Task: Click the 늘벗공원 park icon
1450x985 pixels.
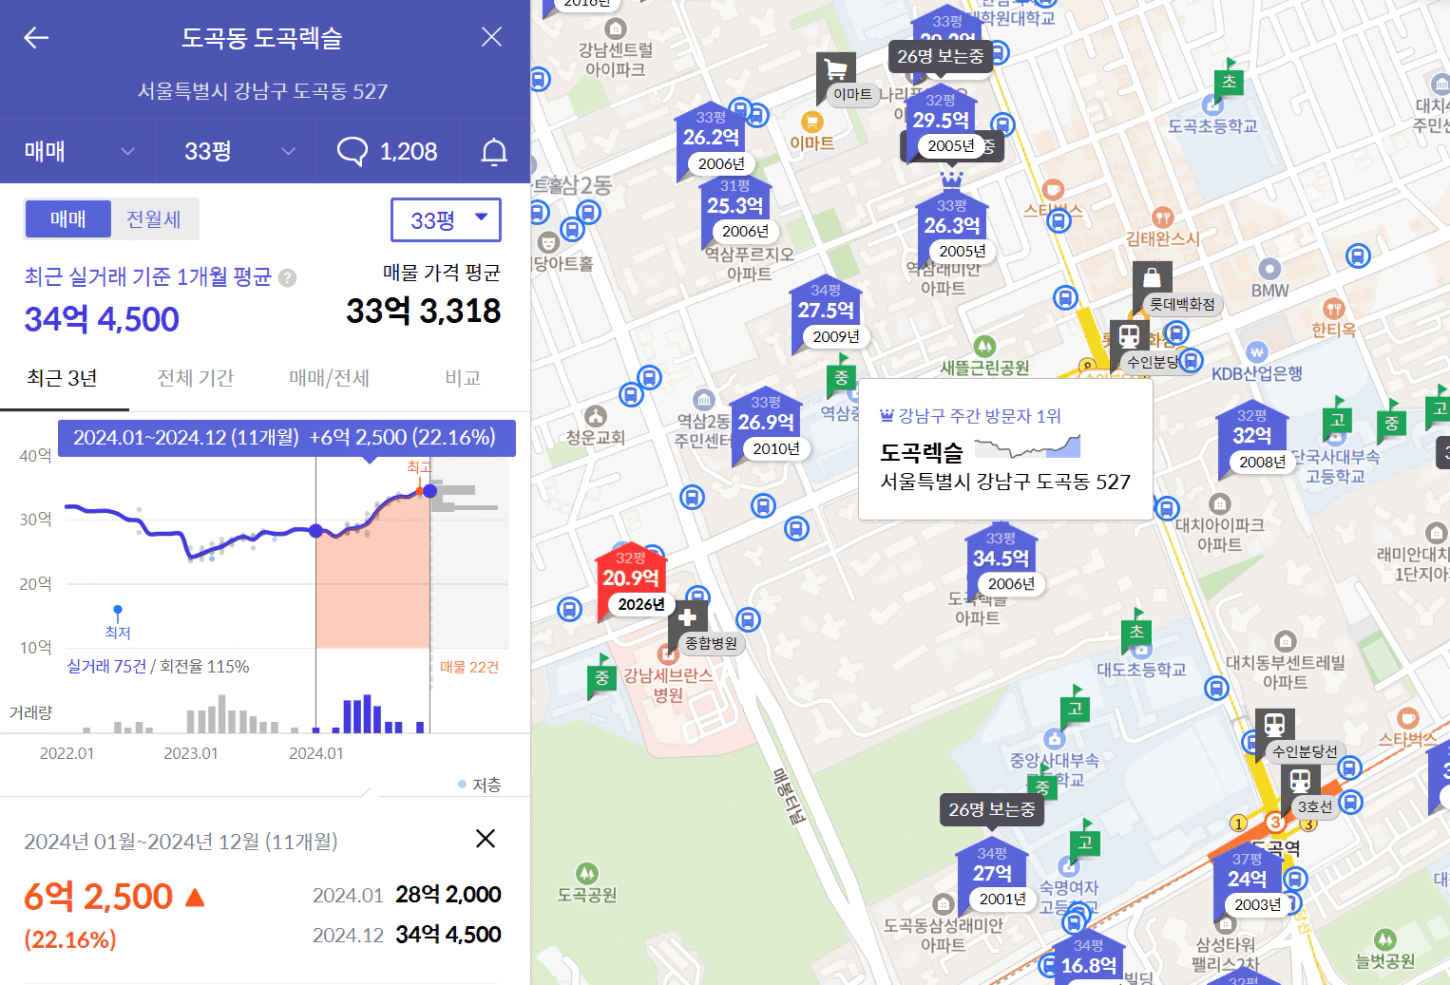Action: [x=1385, y=940]
